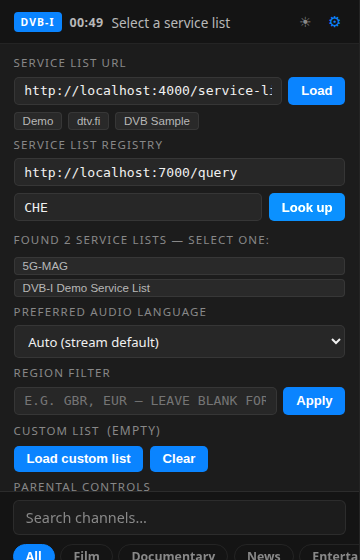Load the service list URL
Viewport: 360px width, 560px height.
(316, 91)
